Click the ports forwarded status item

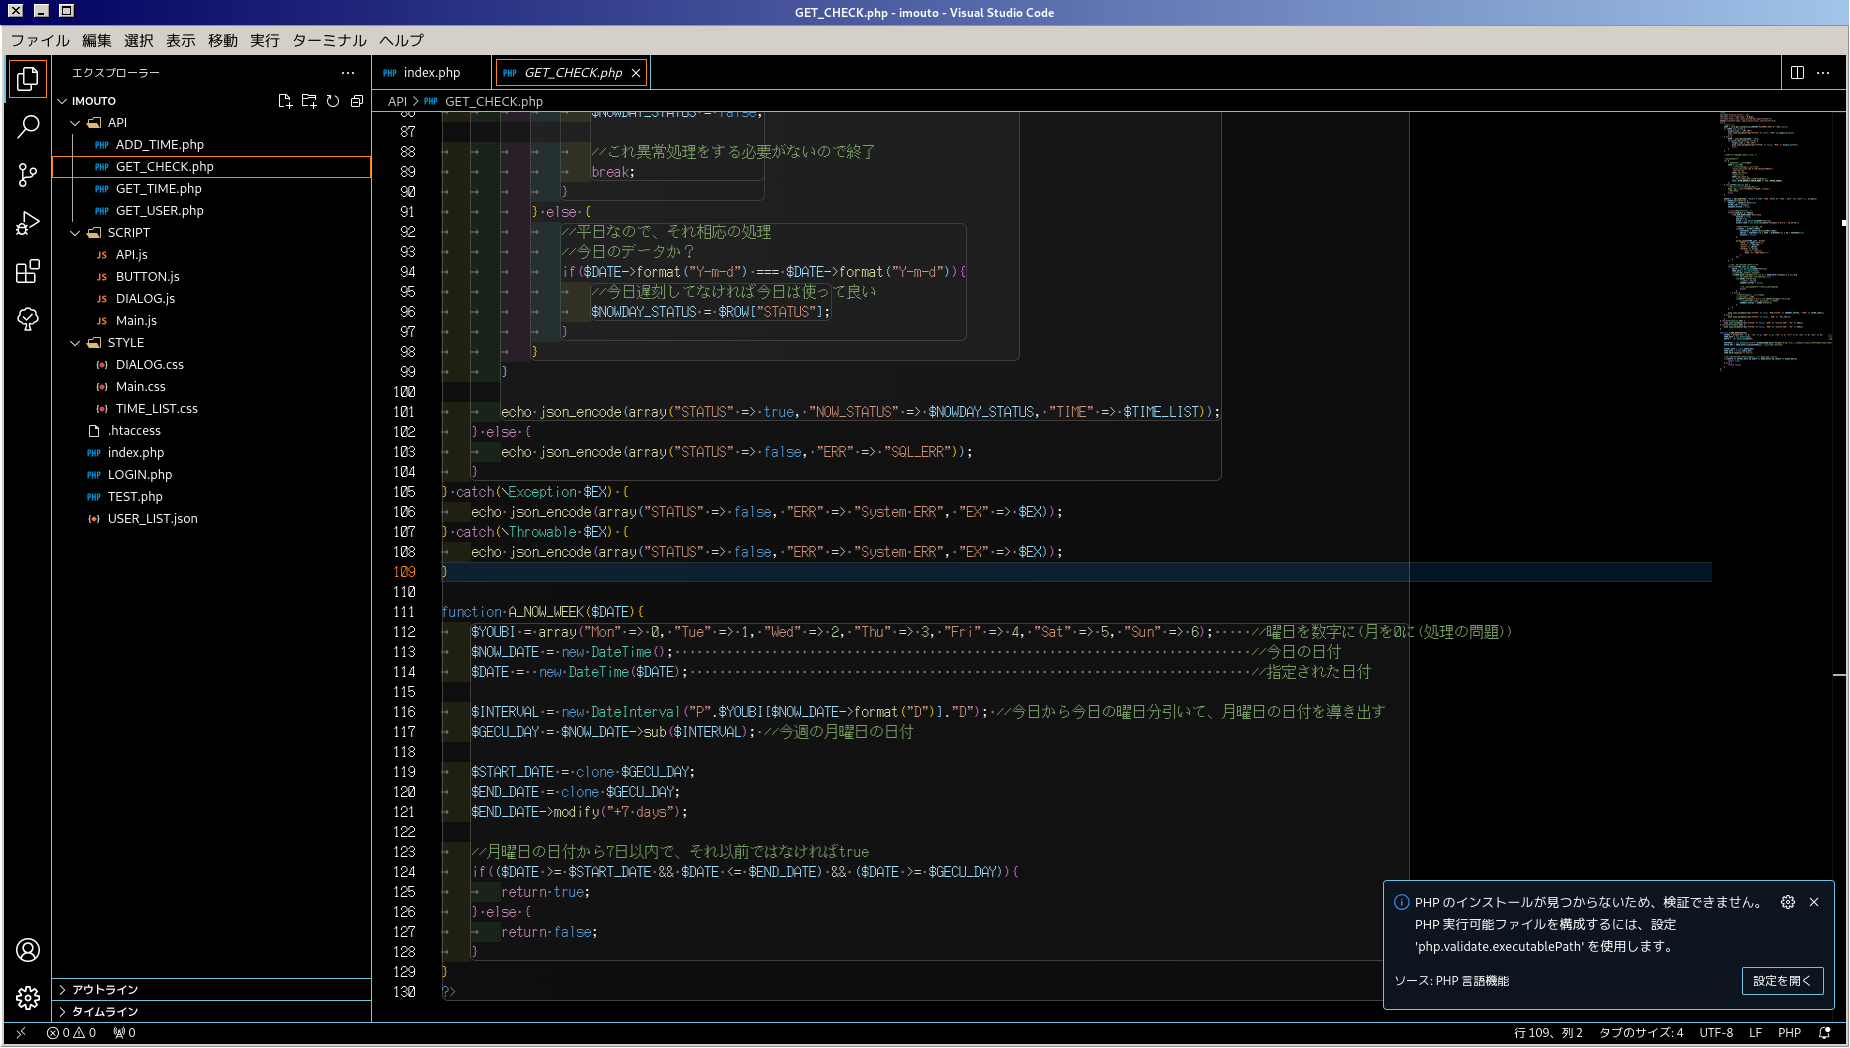click(x=125, y=1033)
